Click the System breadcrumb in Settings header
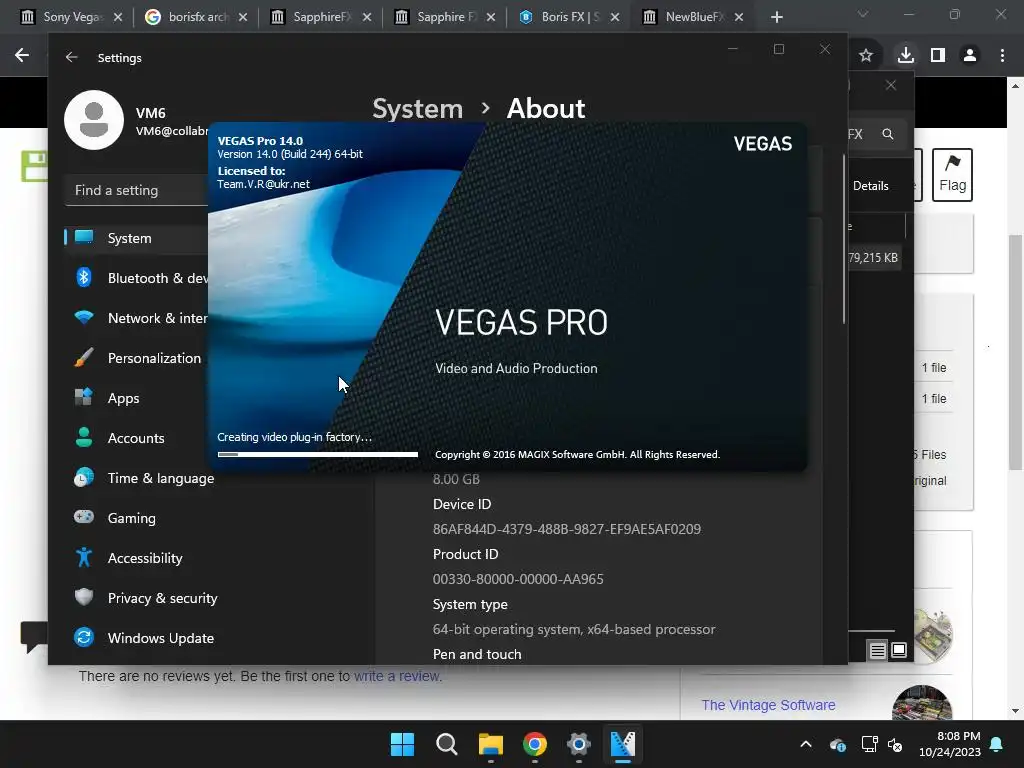The image size is (1024, 768). pyautogui.click(x=417, y=108)
